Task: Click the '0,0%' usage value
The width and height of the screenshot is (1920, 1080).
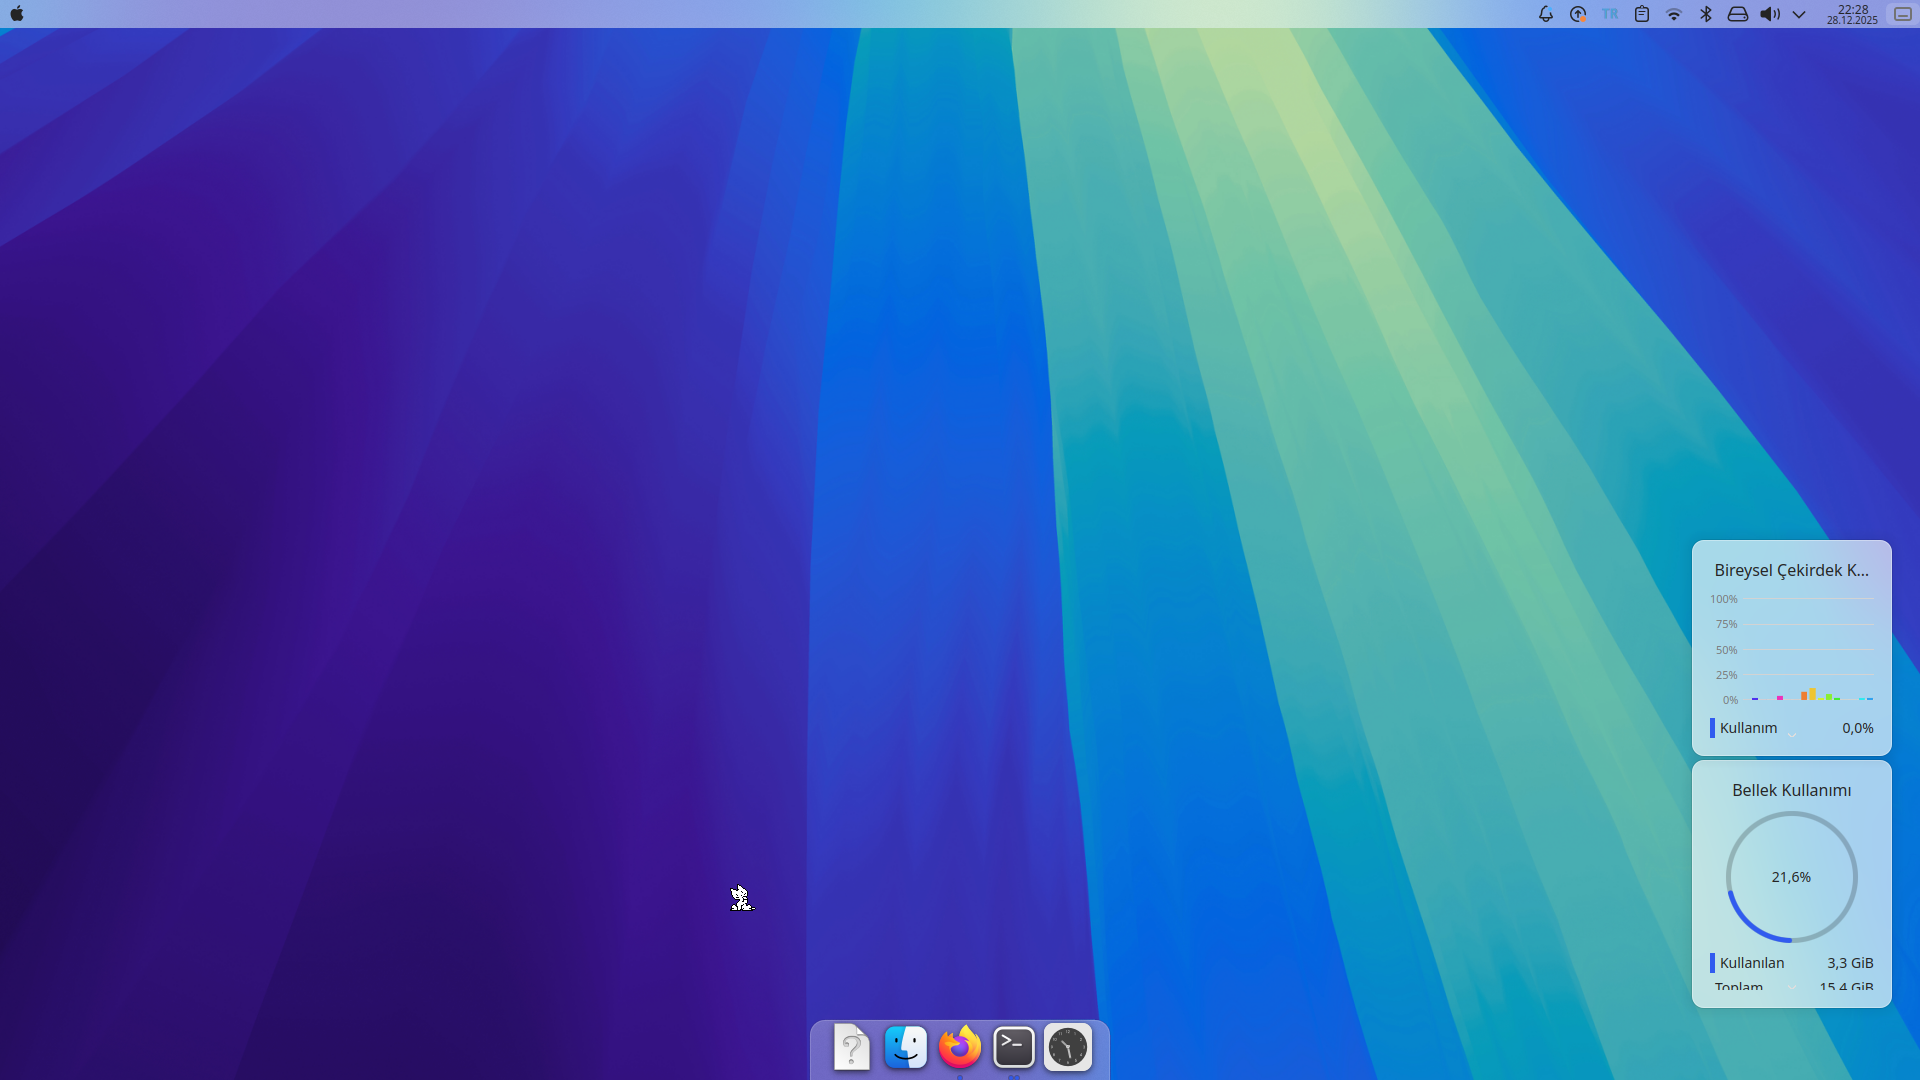Action: pos(1858,728)
